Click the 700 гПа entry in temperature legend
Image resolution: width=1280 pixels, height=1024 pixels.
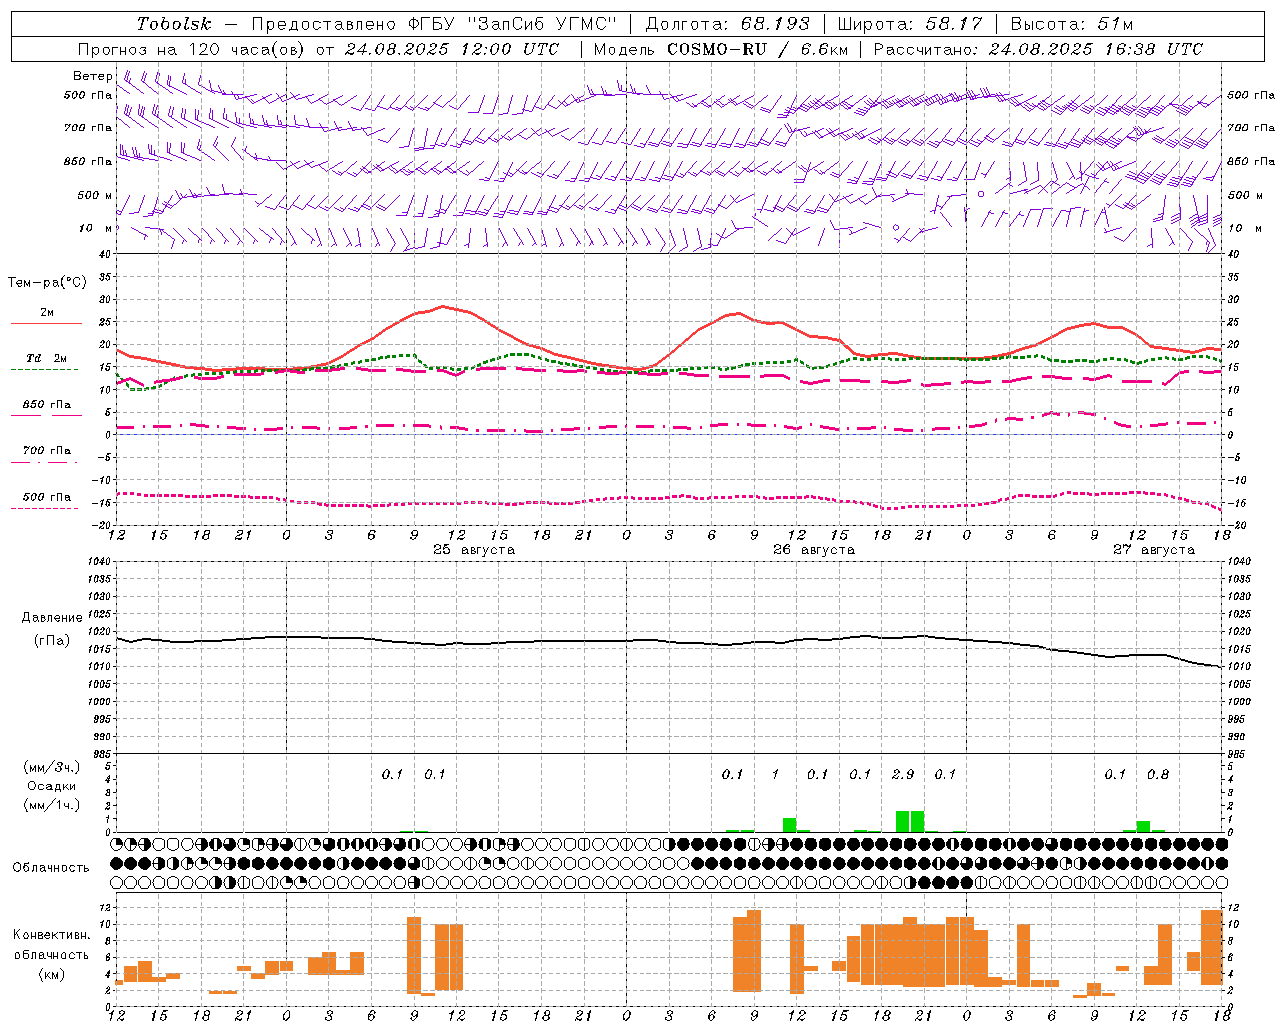point(47,450)
